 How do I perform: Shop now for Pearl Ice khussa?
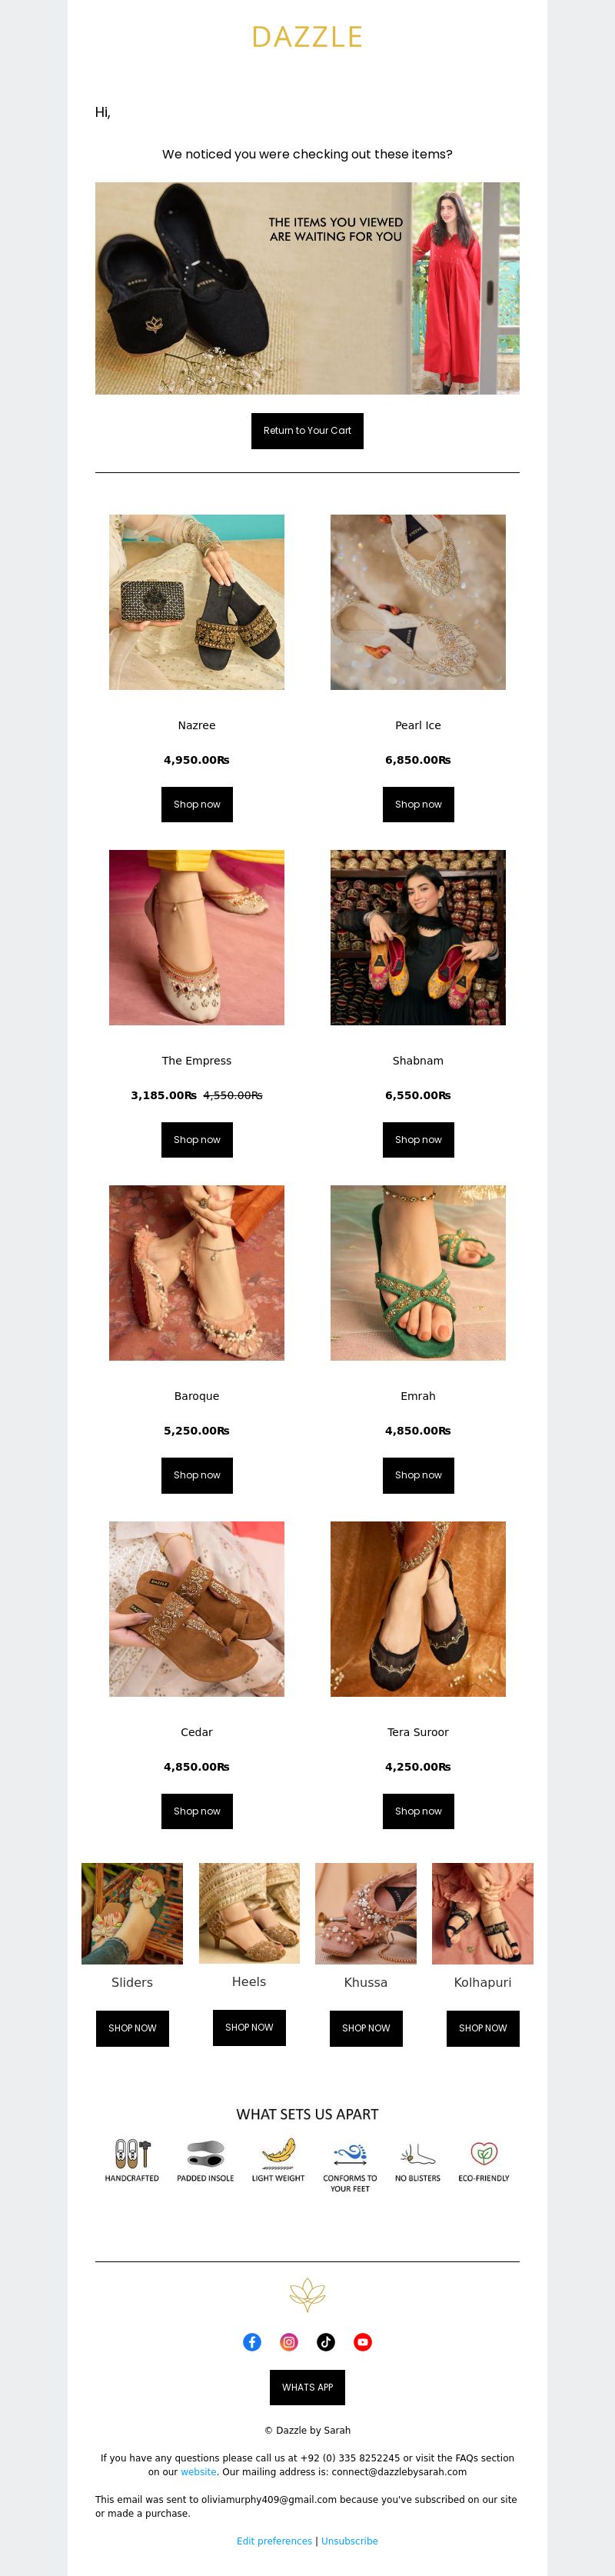pos(418,804)
